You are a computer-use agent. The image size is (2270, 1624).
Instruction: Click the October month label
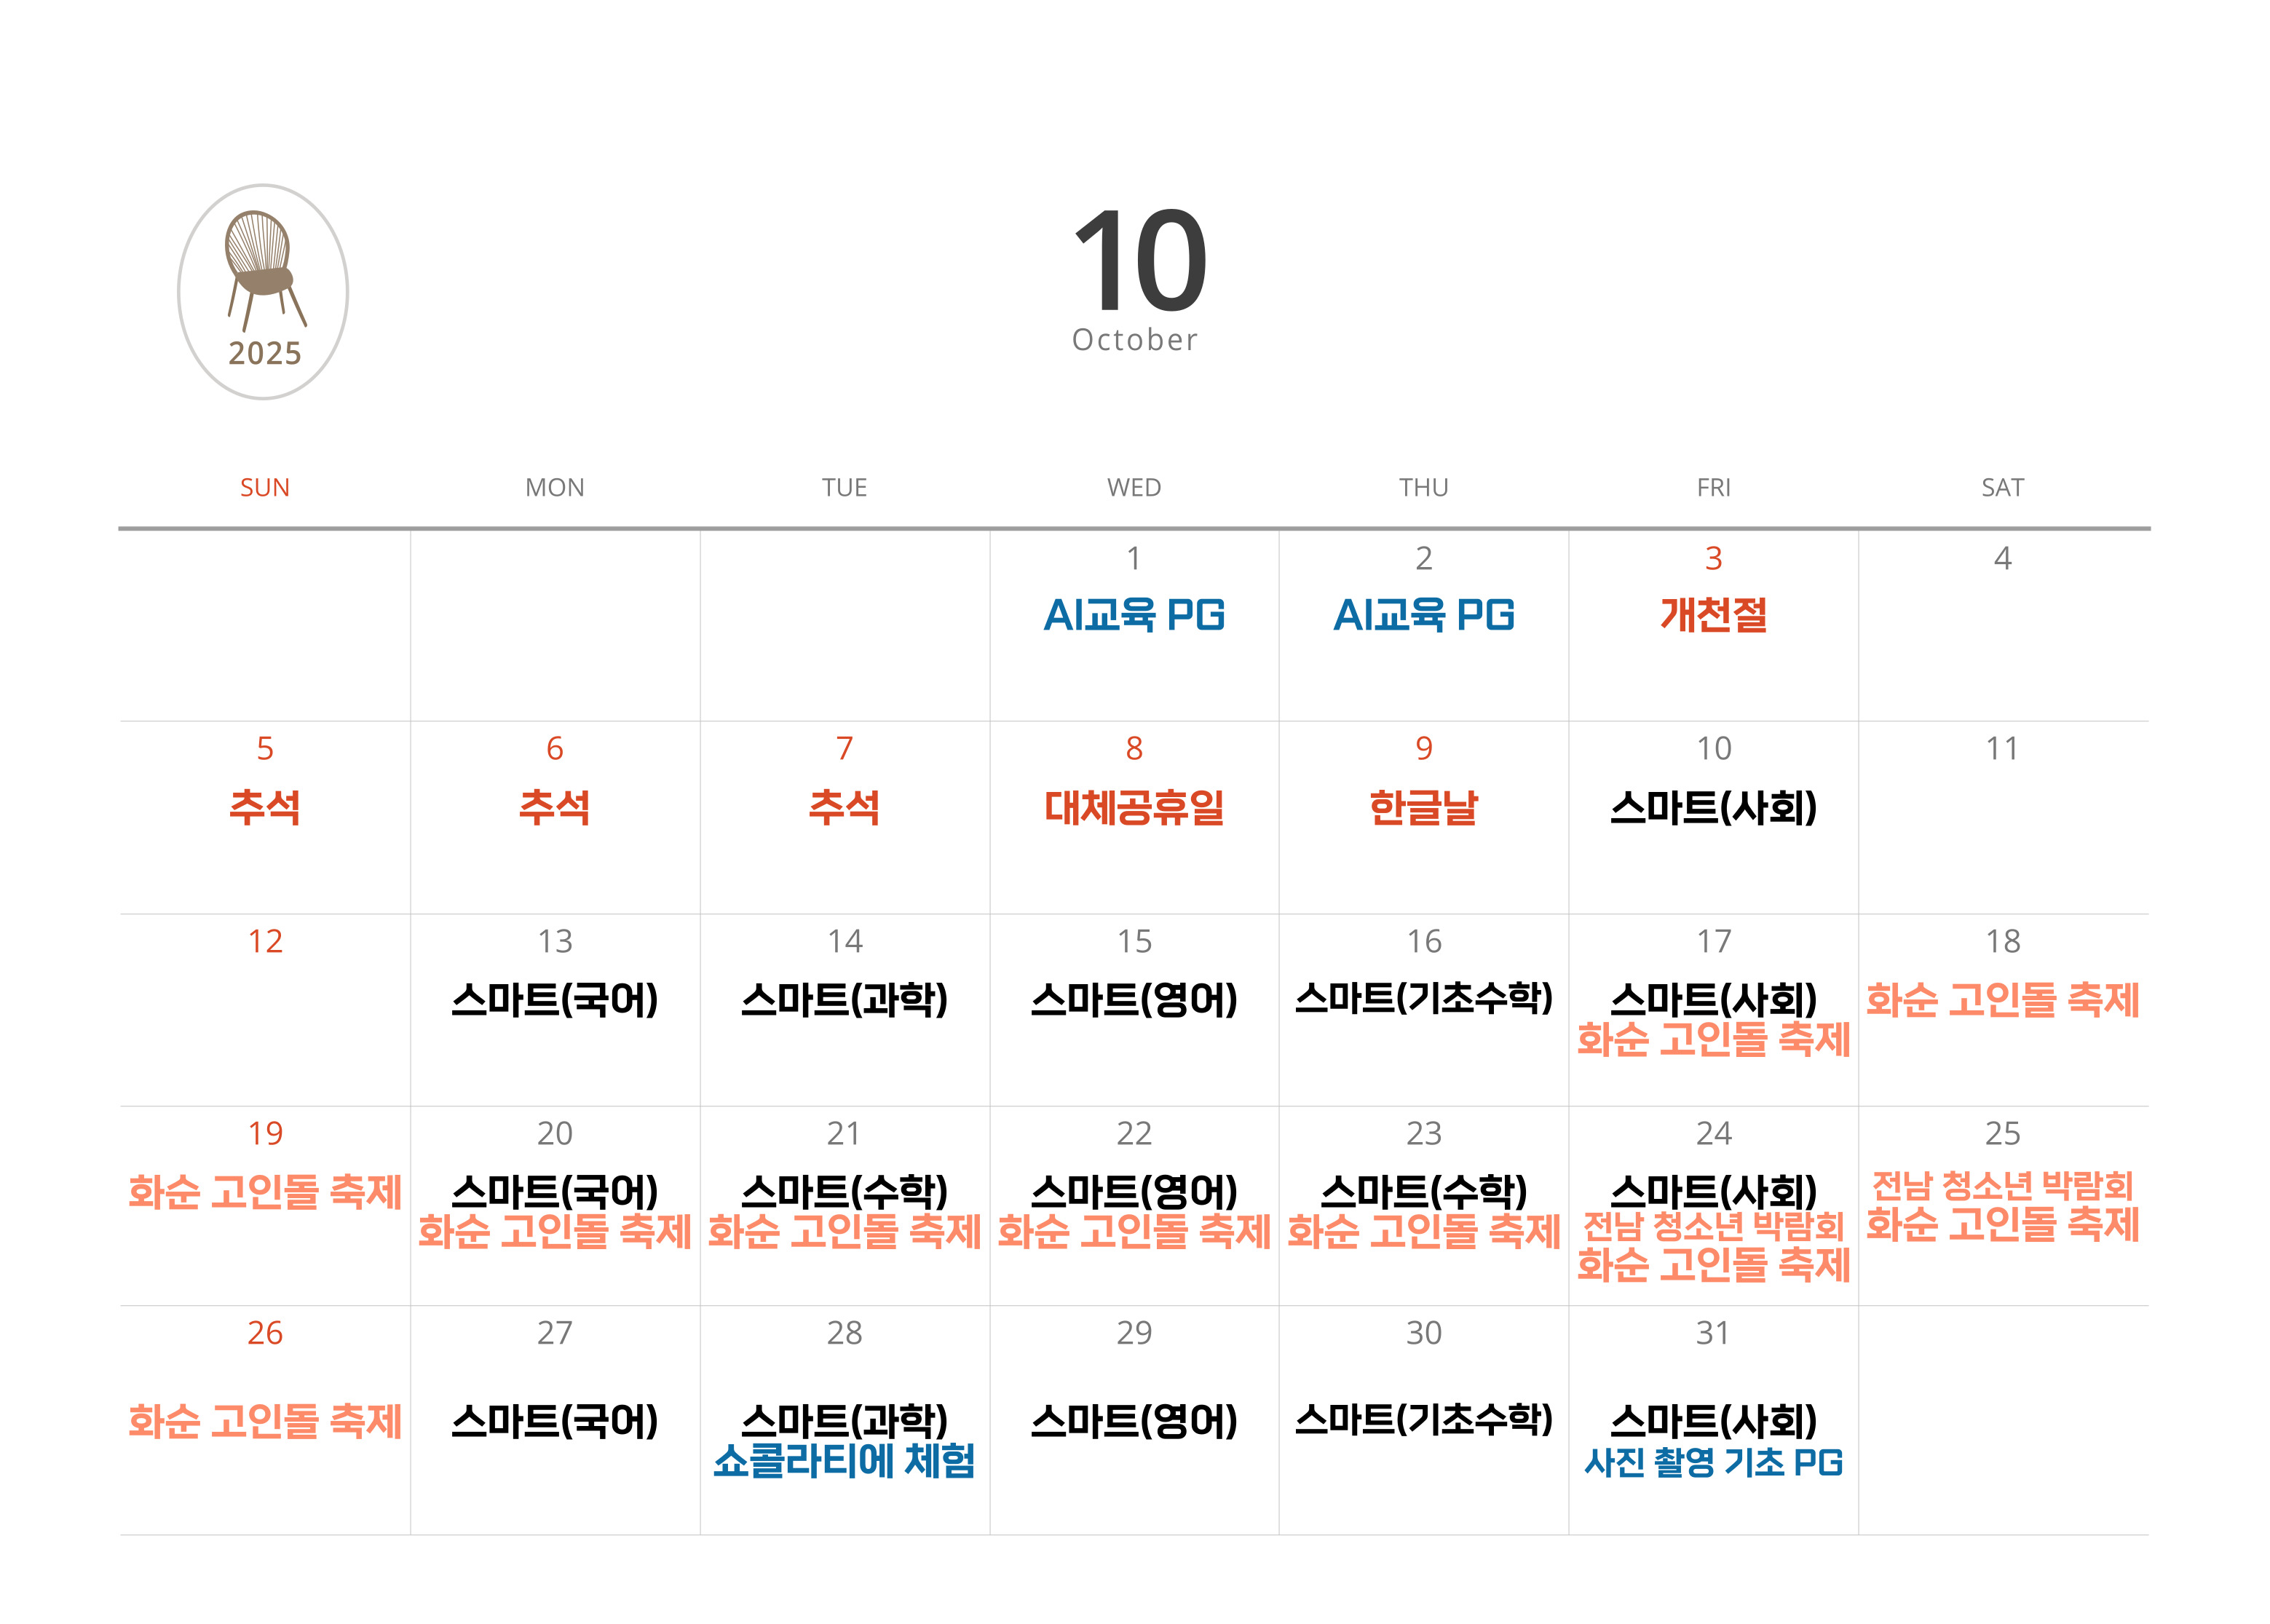1134,340
